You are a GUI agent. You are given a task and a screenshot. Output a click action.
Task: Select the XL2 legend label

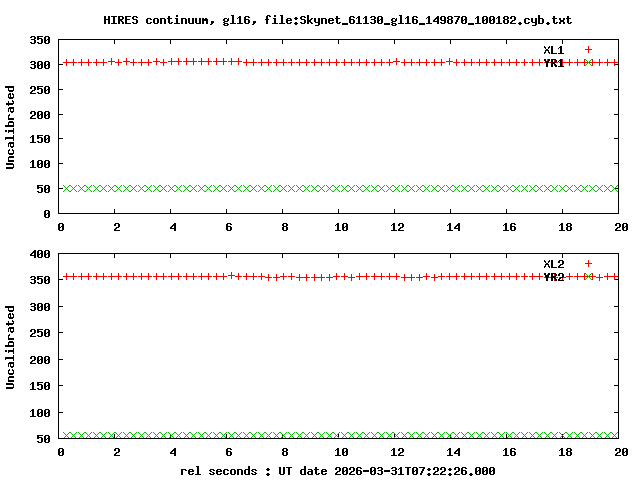553,264
